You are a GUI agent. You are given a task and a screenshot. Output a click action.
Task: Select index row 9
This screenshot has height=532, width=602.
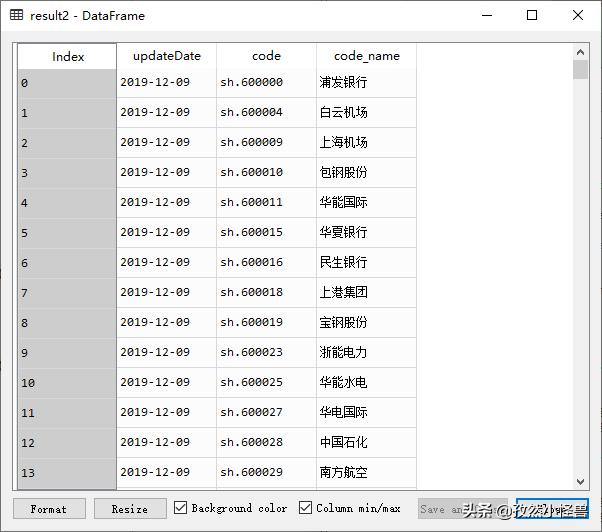(67, 353)
